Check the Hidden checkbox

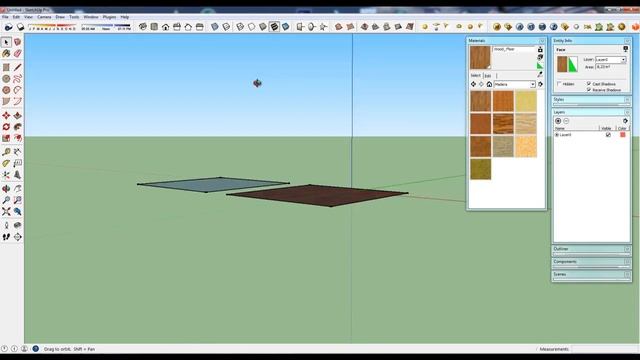pos(559,84)
